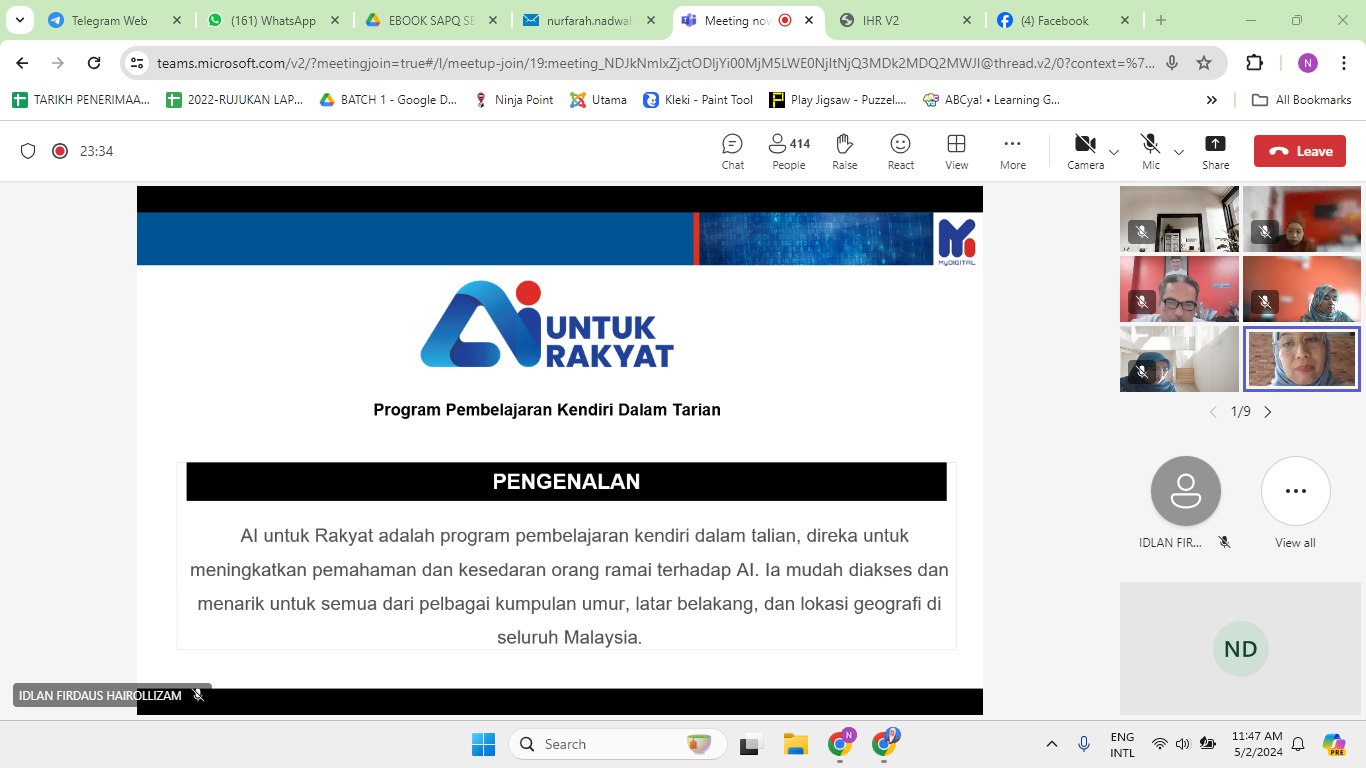Click the address bar URL field
This screenshot has width=1366, height=768.
click(655, 63)
